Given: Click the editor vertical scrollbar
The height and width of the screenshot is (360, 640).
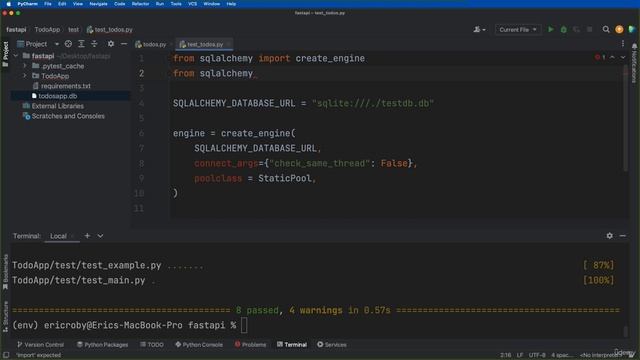Looking at the screenshot, I should (625, 118).
